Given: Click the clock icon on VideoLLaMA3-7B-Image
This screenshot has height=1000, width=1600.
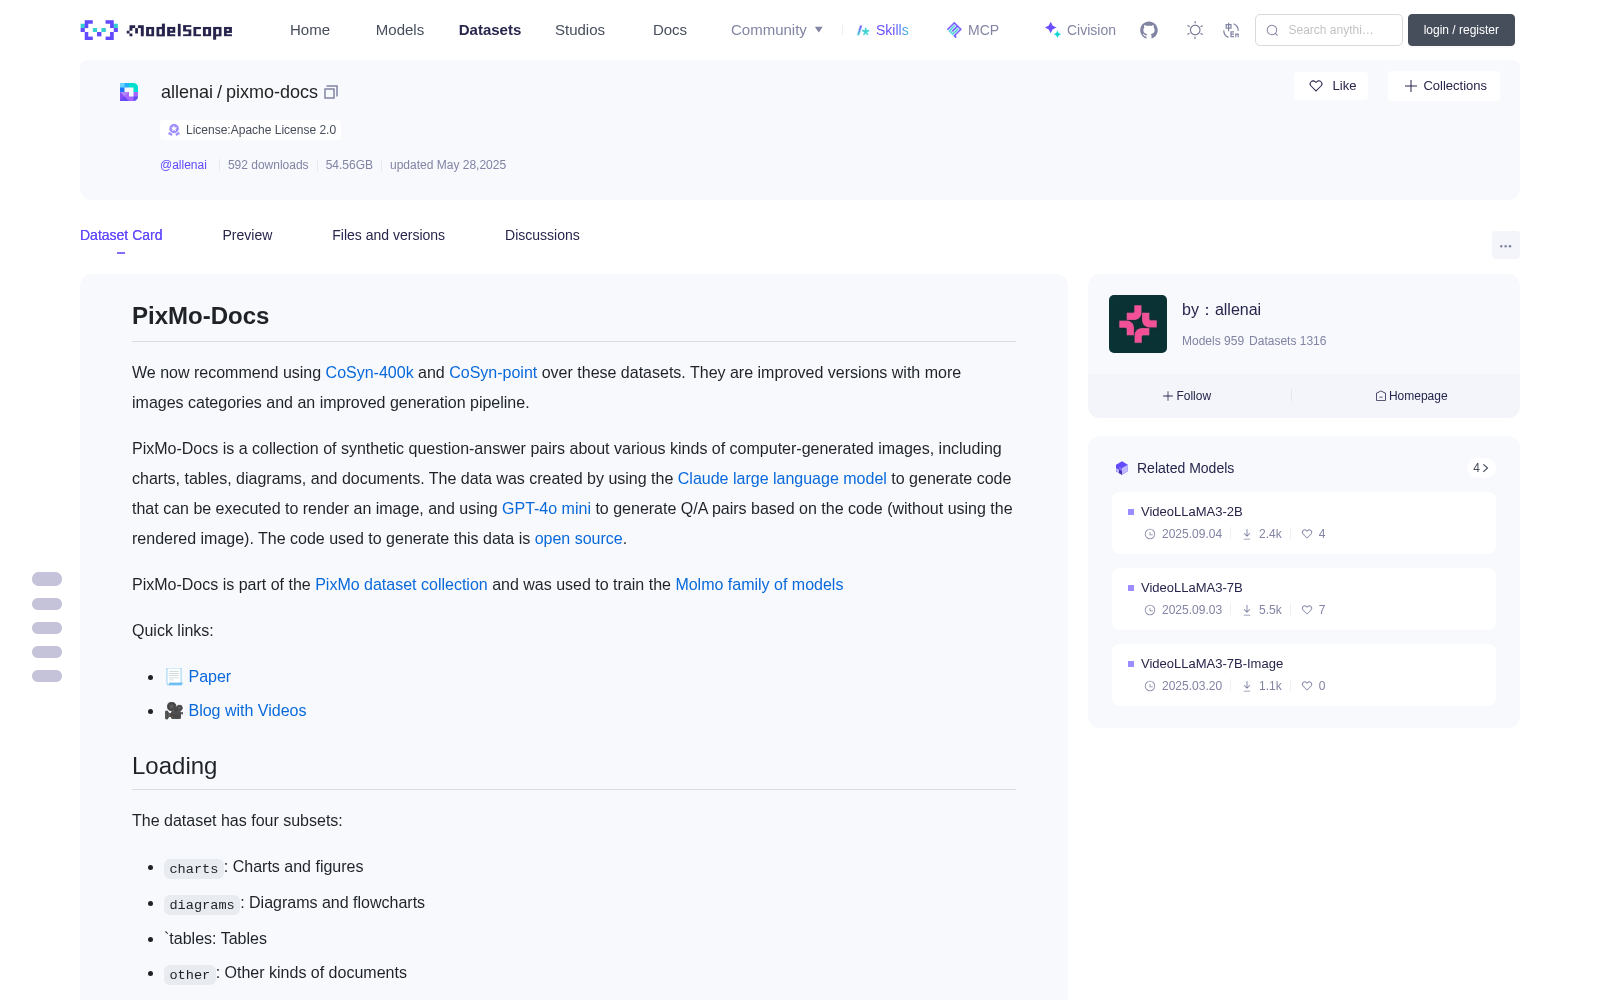Looking at the screenshot, I should point(1150,686).
